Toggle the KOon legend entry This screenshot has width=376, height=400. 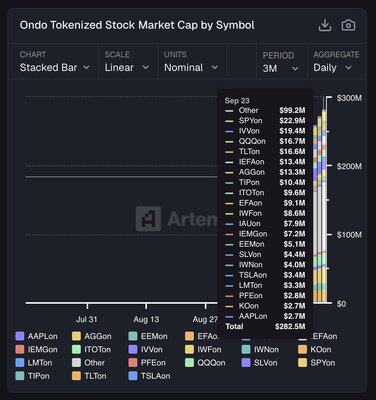315,349
